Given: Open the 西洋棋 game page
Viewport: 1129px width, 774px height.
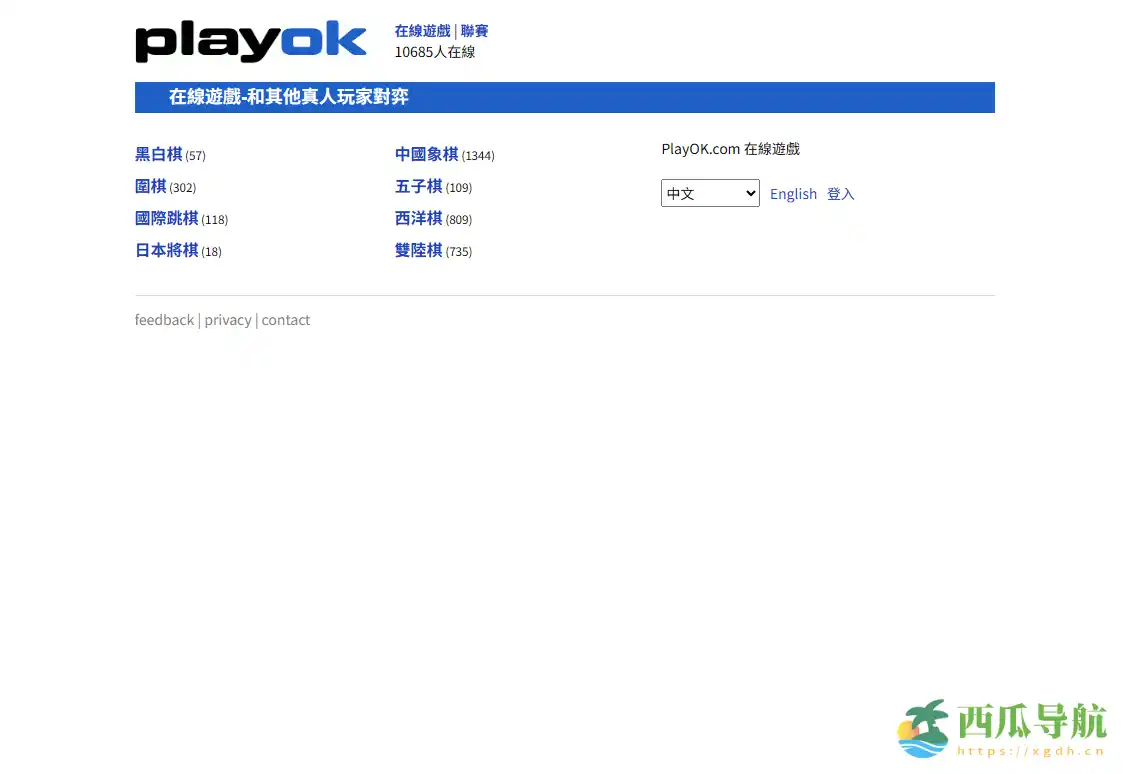Looking at the screenshot, I should point(418,219).
